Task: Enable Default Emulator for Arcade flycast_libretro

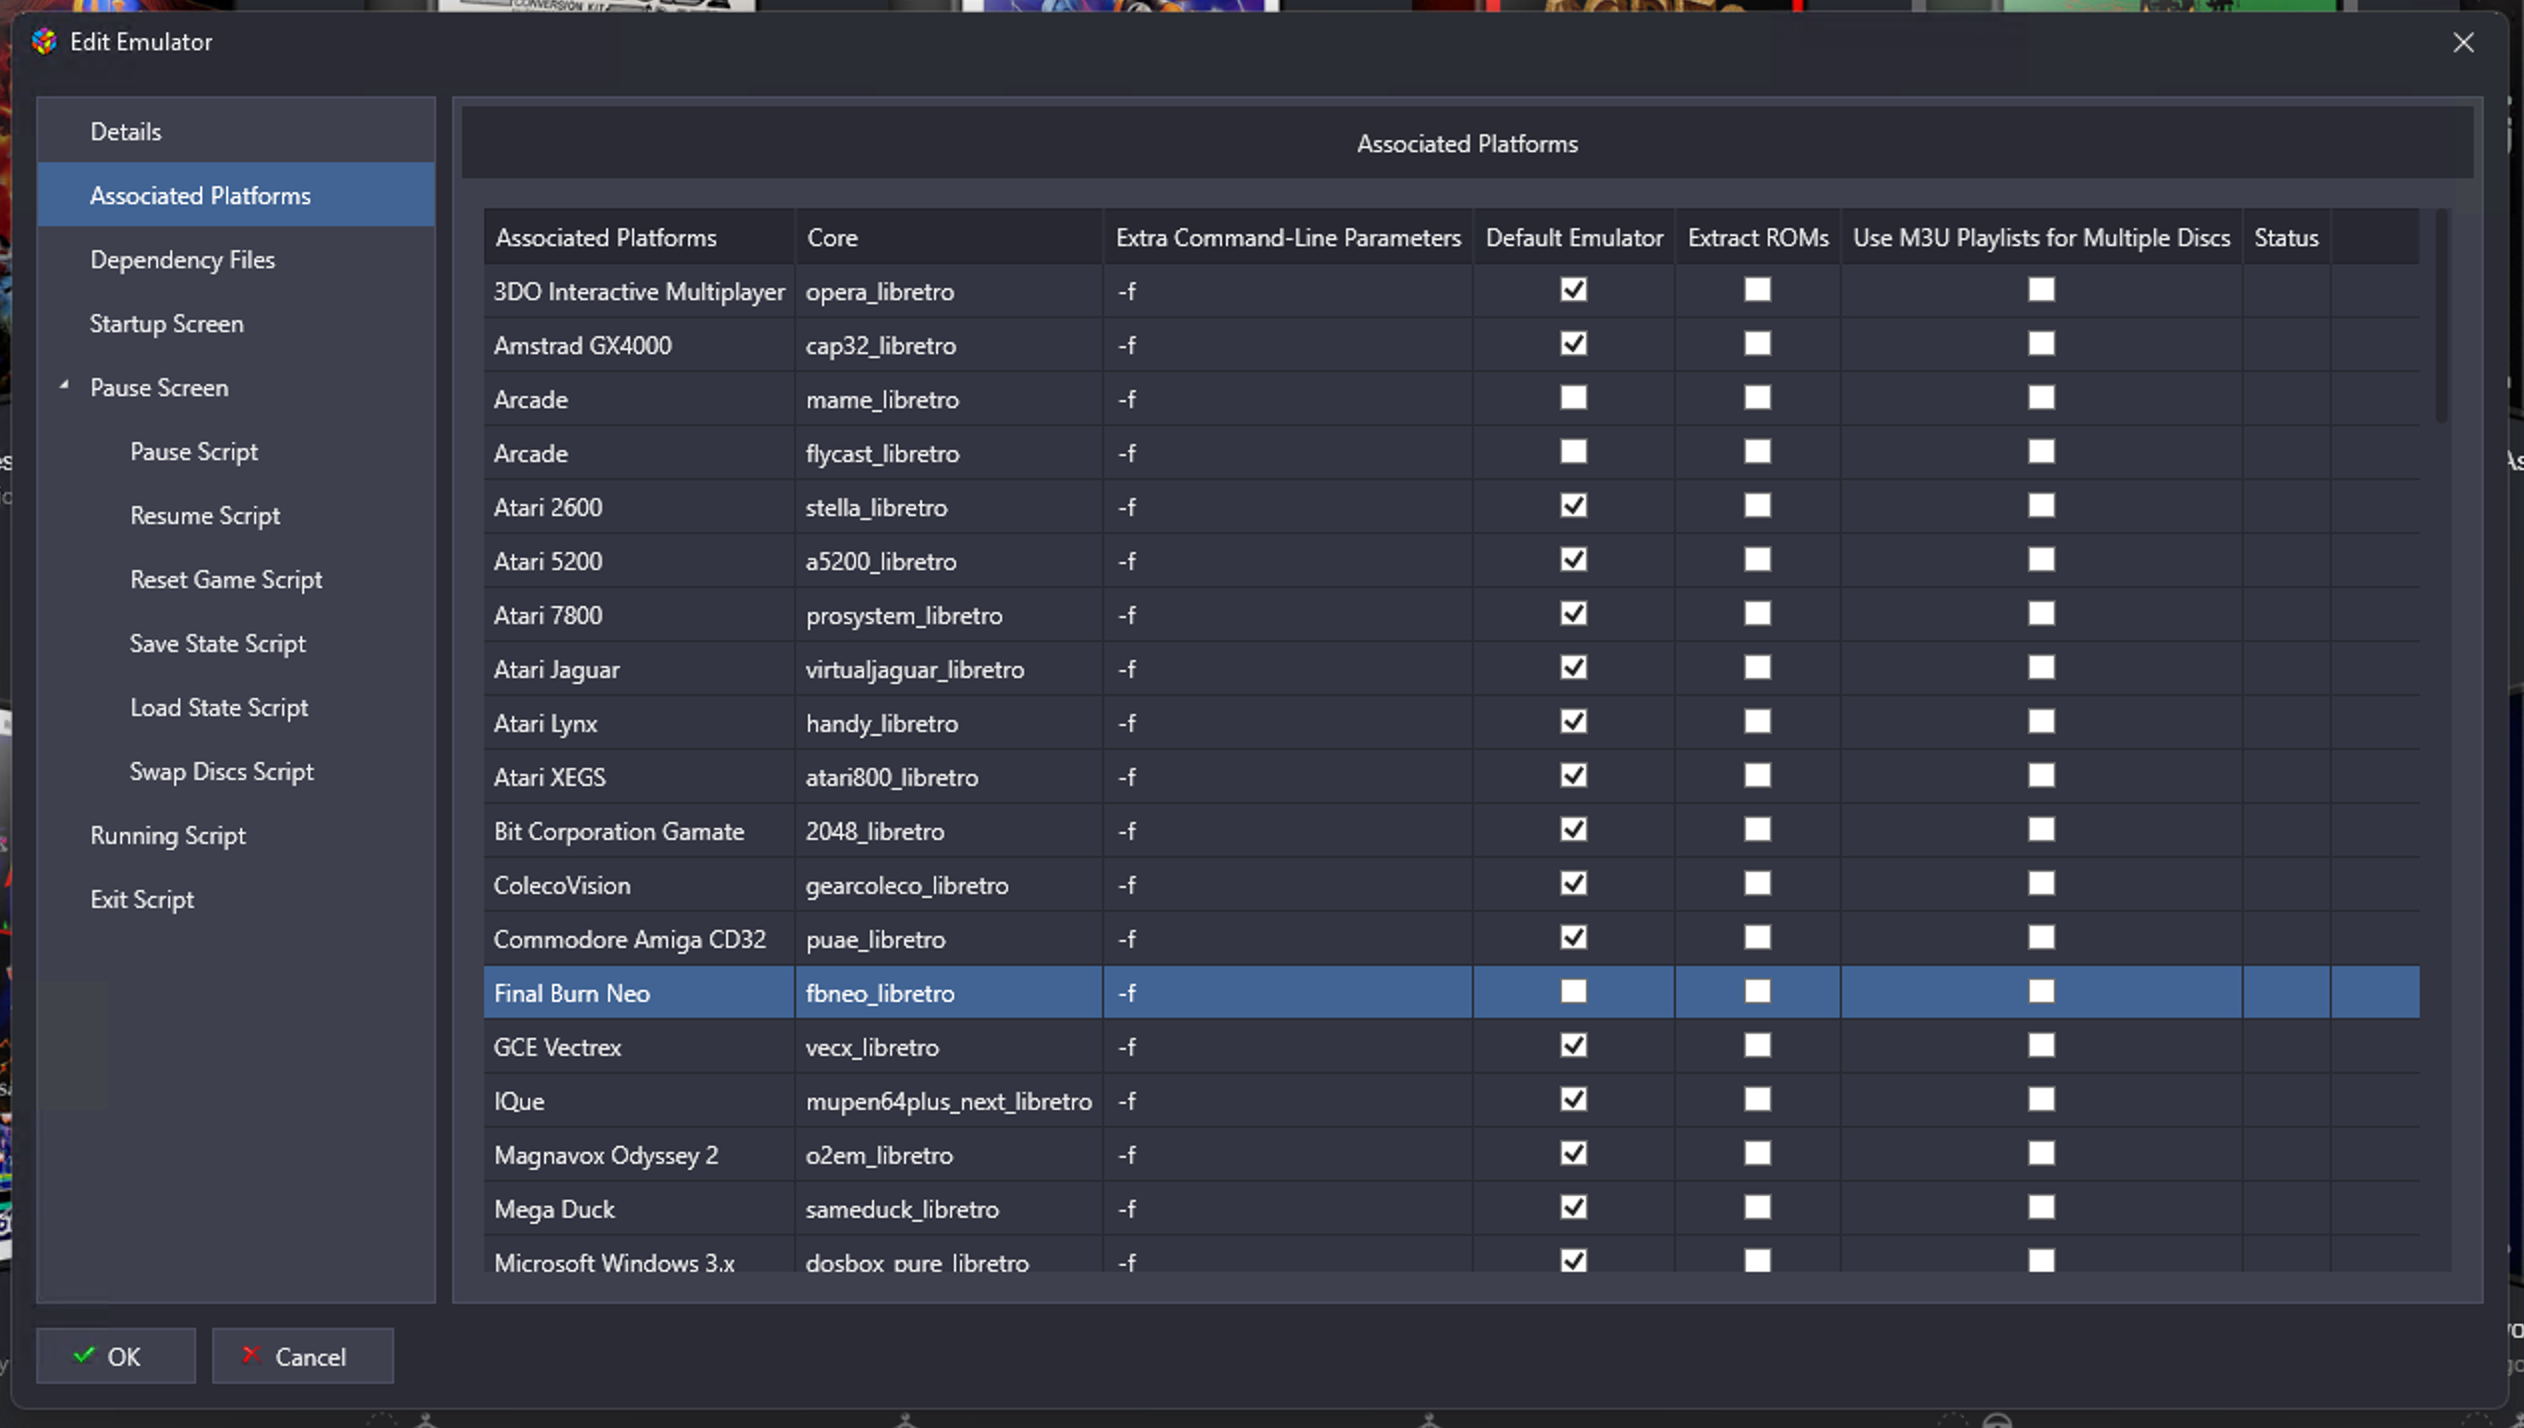Action: [1573, 452]
